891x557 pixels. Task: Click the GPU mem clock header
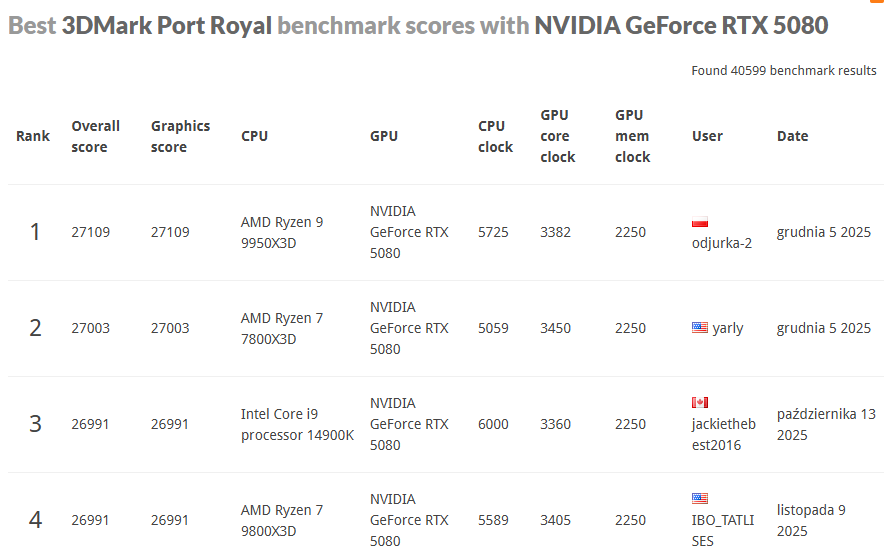[632, 136]
